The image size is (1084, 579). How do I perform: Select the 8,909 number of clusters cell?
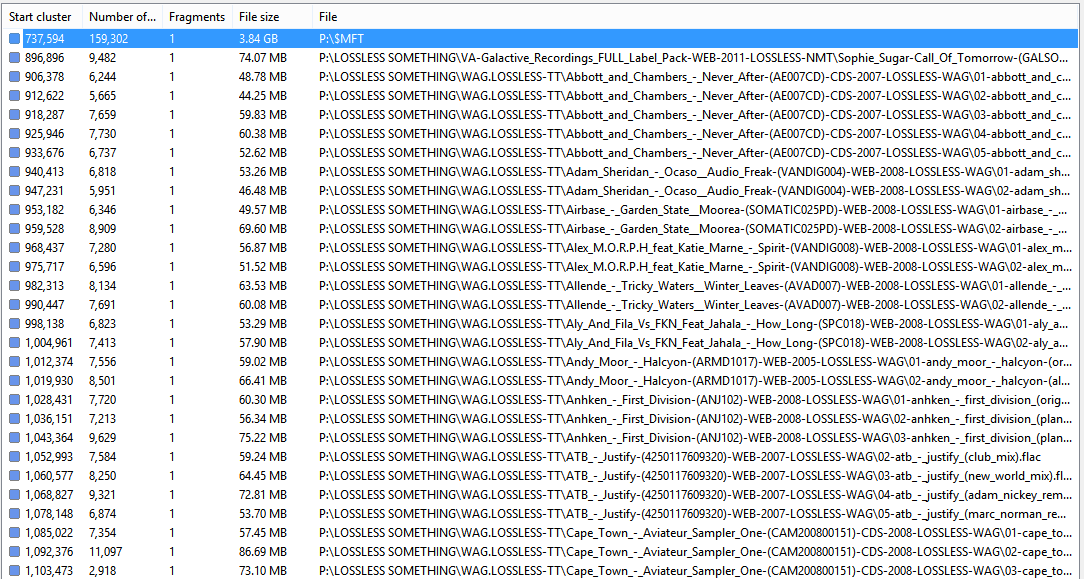(102, 227)
